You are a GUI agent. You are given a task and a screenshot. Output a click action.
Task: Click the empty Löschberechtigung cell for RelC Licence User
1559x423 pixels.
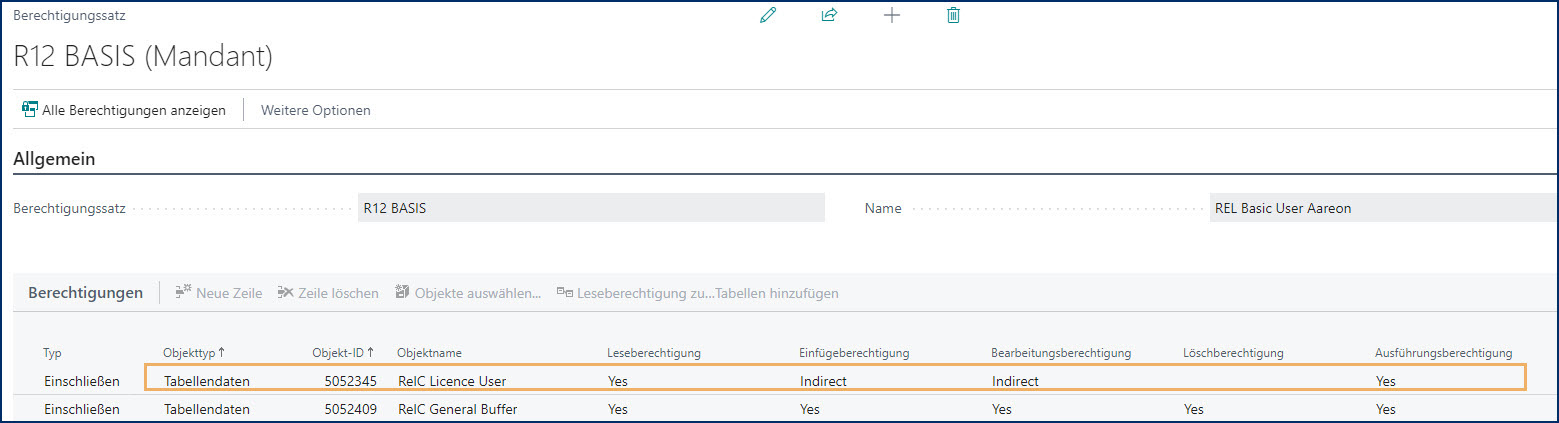click(1270, 381)
